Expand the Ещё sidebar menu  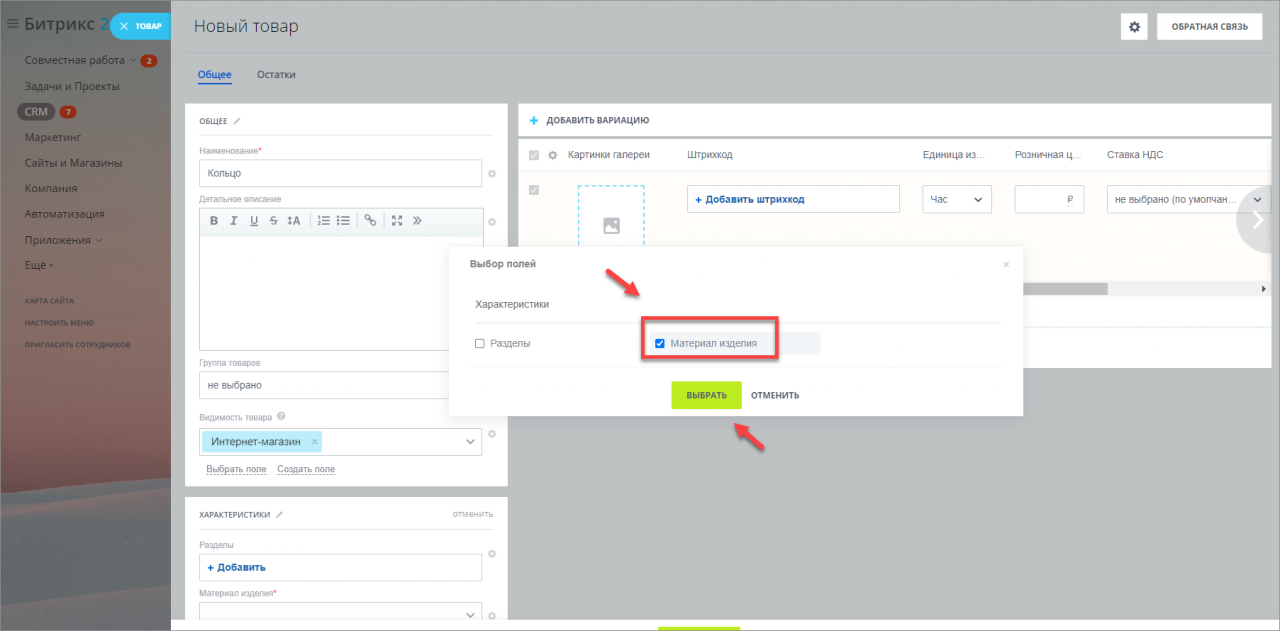[39, 265]
